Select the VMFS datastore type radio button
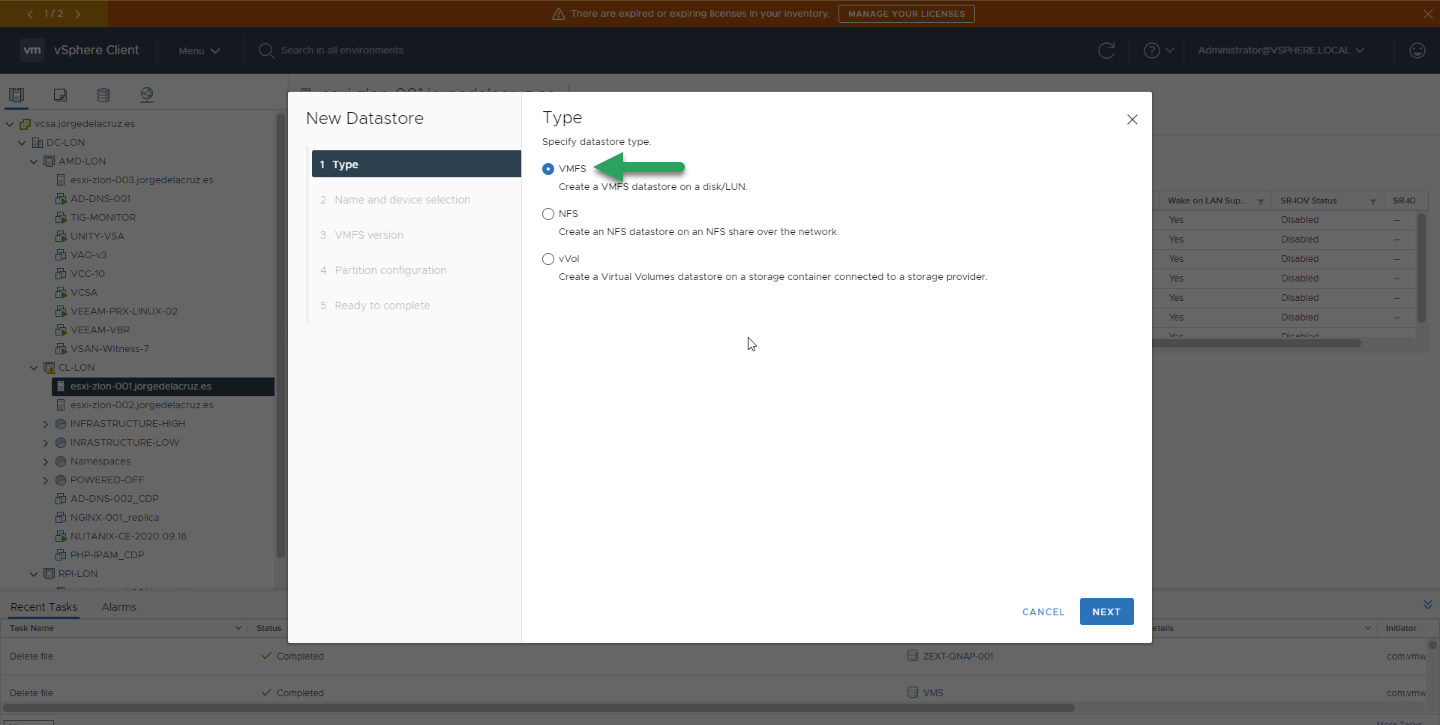The width and height of the screenshot is (1440, 725). tap(548, 169)
